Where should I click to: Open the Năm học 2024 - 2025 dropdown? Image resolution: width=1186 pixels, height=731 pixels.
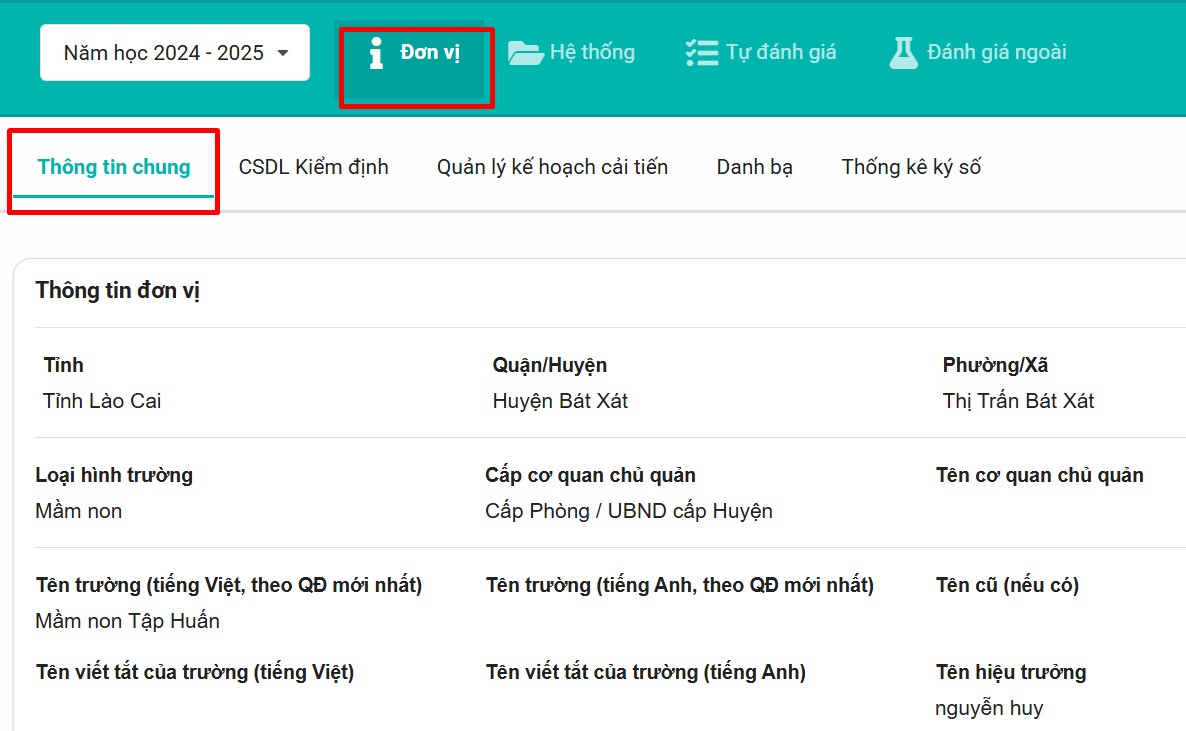(x=175, y=53)
